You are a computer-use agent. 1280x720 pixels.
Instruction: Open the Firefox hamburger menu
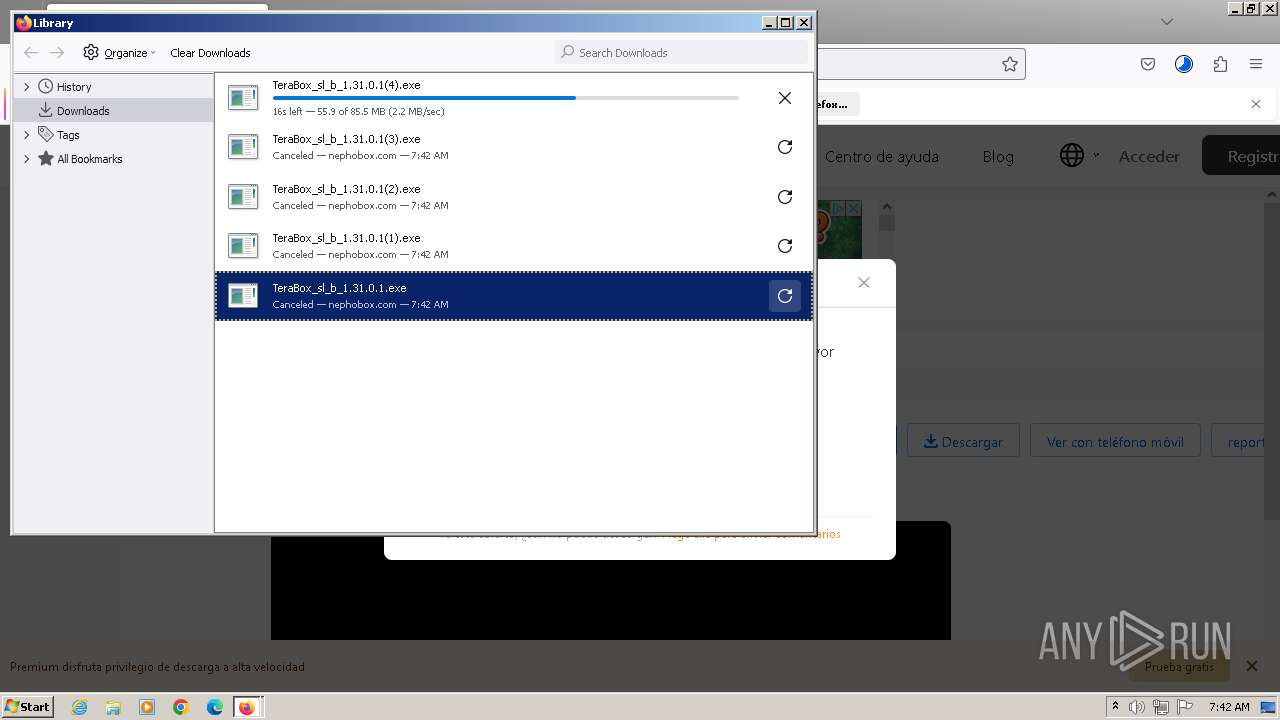[x=1256, y=64]
